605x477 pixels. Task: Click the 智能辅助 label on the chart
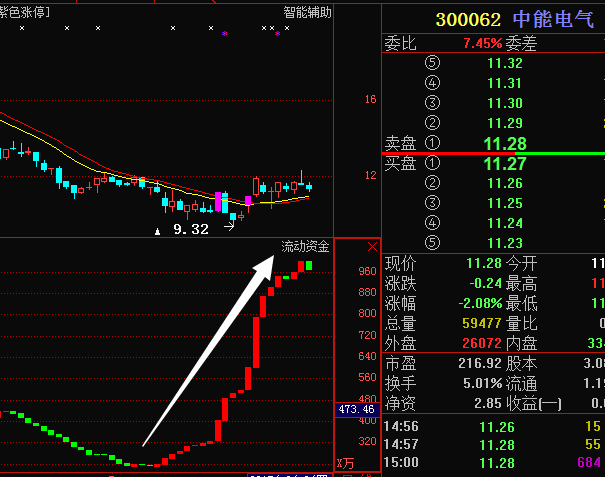308,12
